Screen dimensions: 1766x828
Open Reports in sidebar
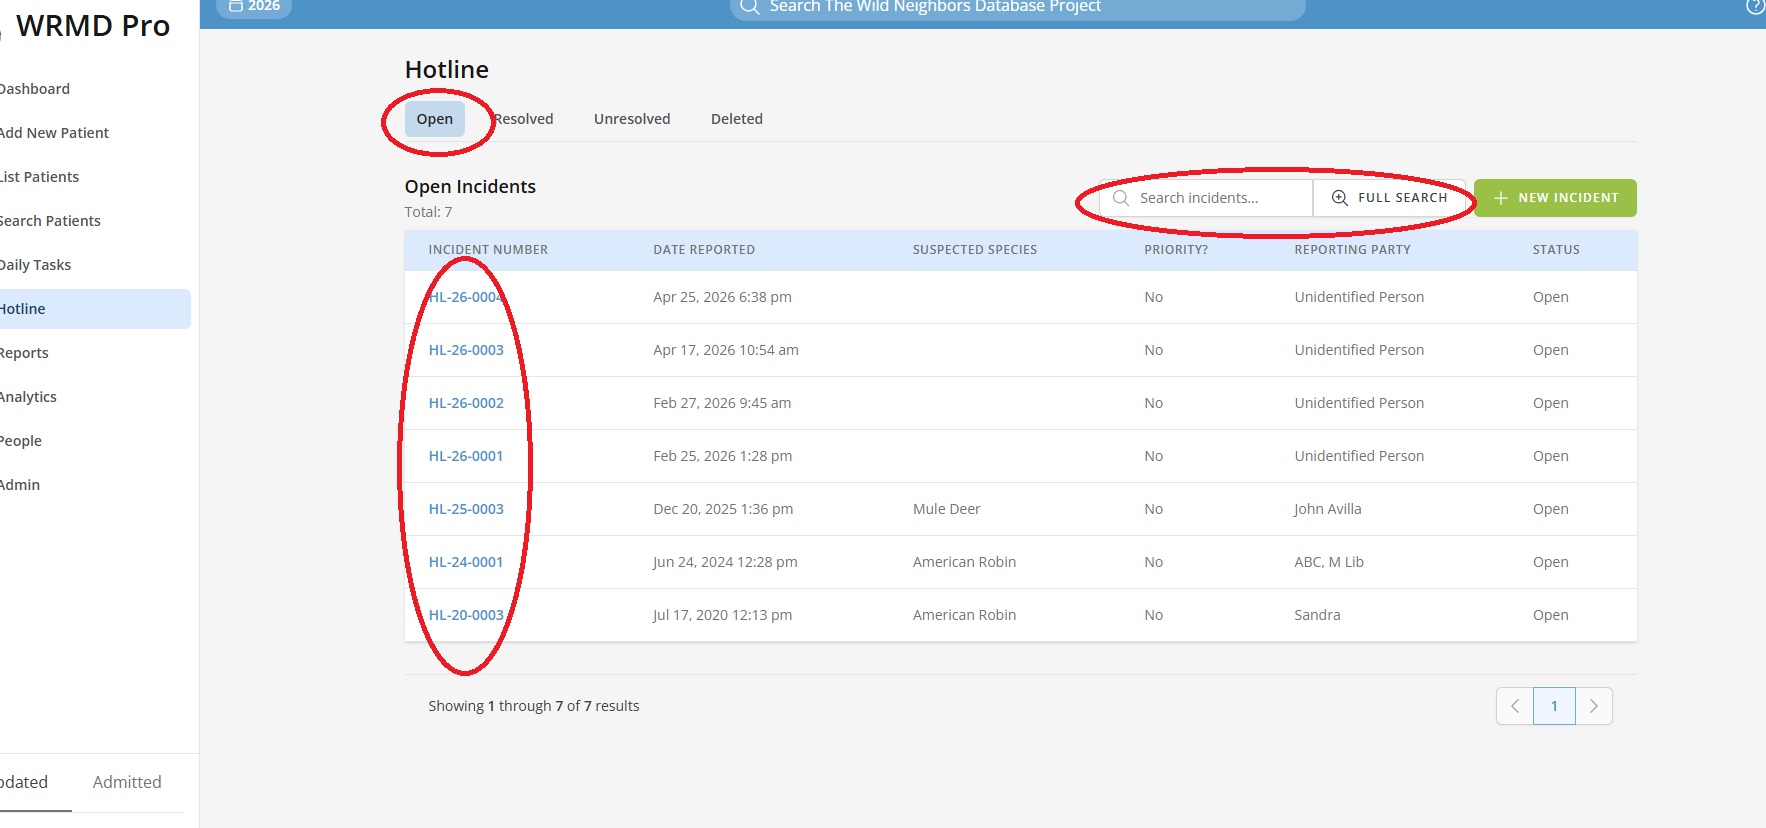point(24,353)
